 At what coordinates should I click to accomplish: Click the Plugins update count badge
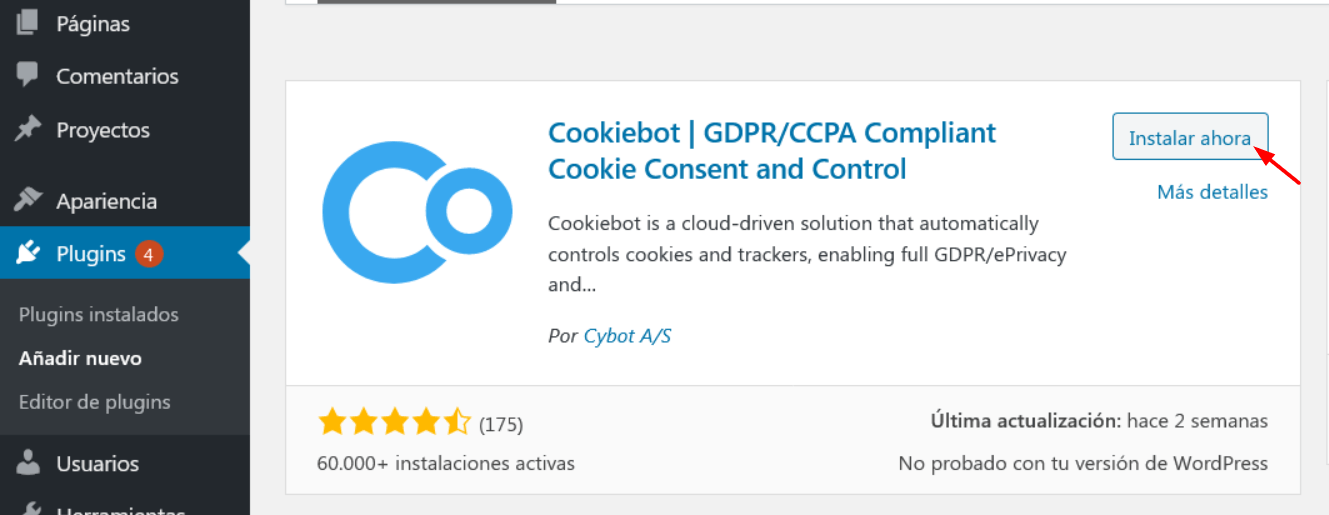(x=148, y=254)
